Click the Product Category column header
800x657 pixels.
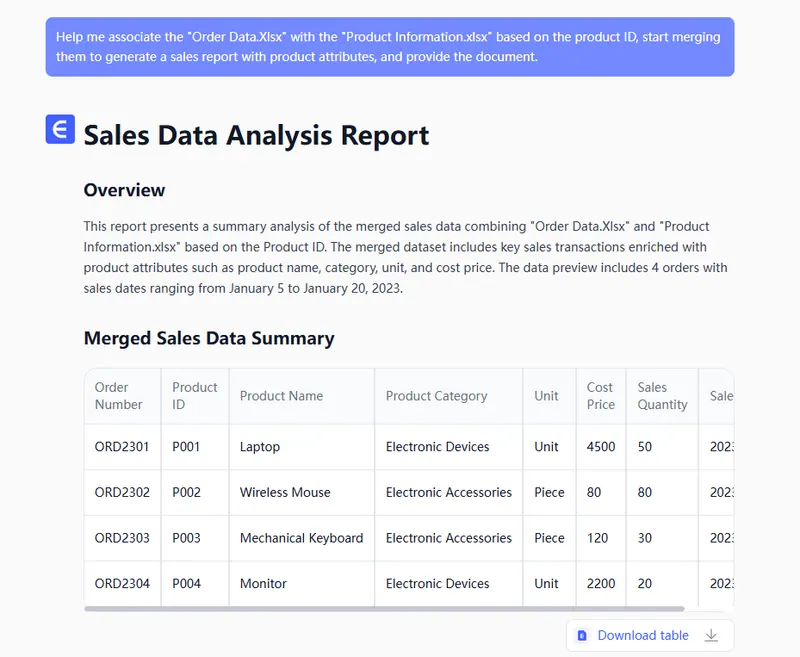436,396
